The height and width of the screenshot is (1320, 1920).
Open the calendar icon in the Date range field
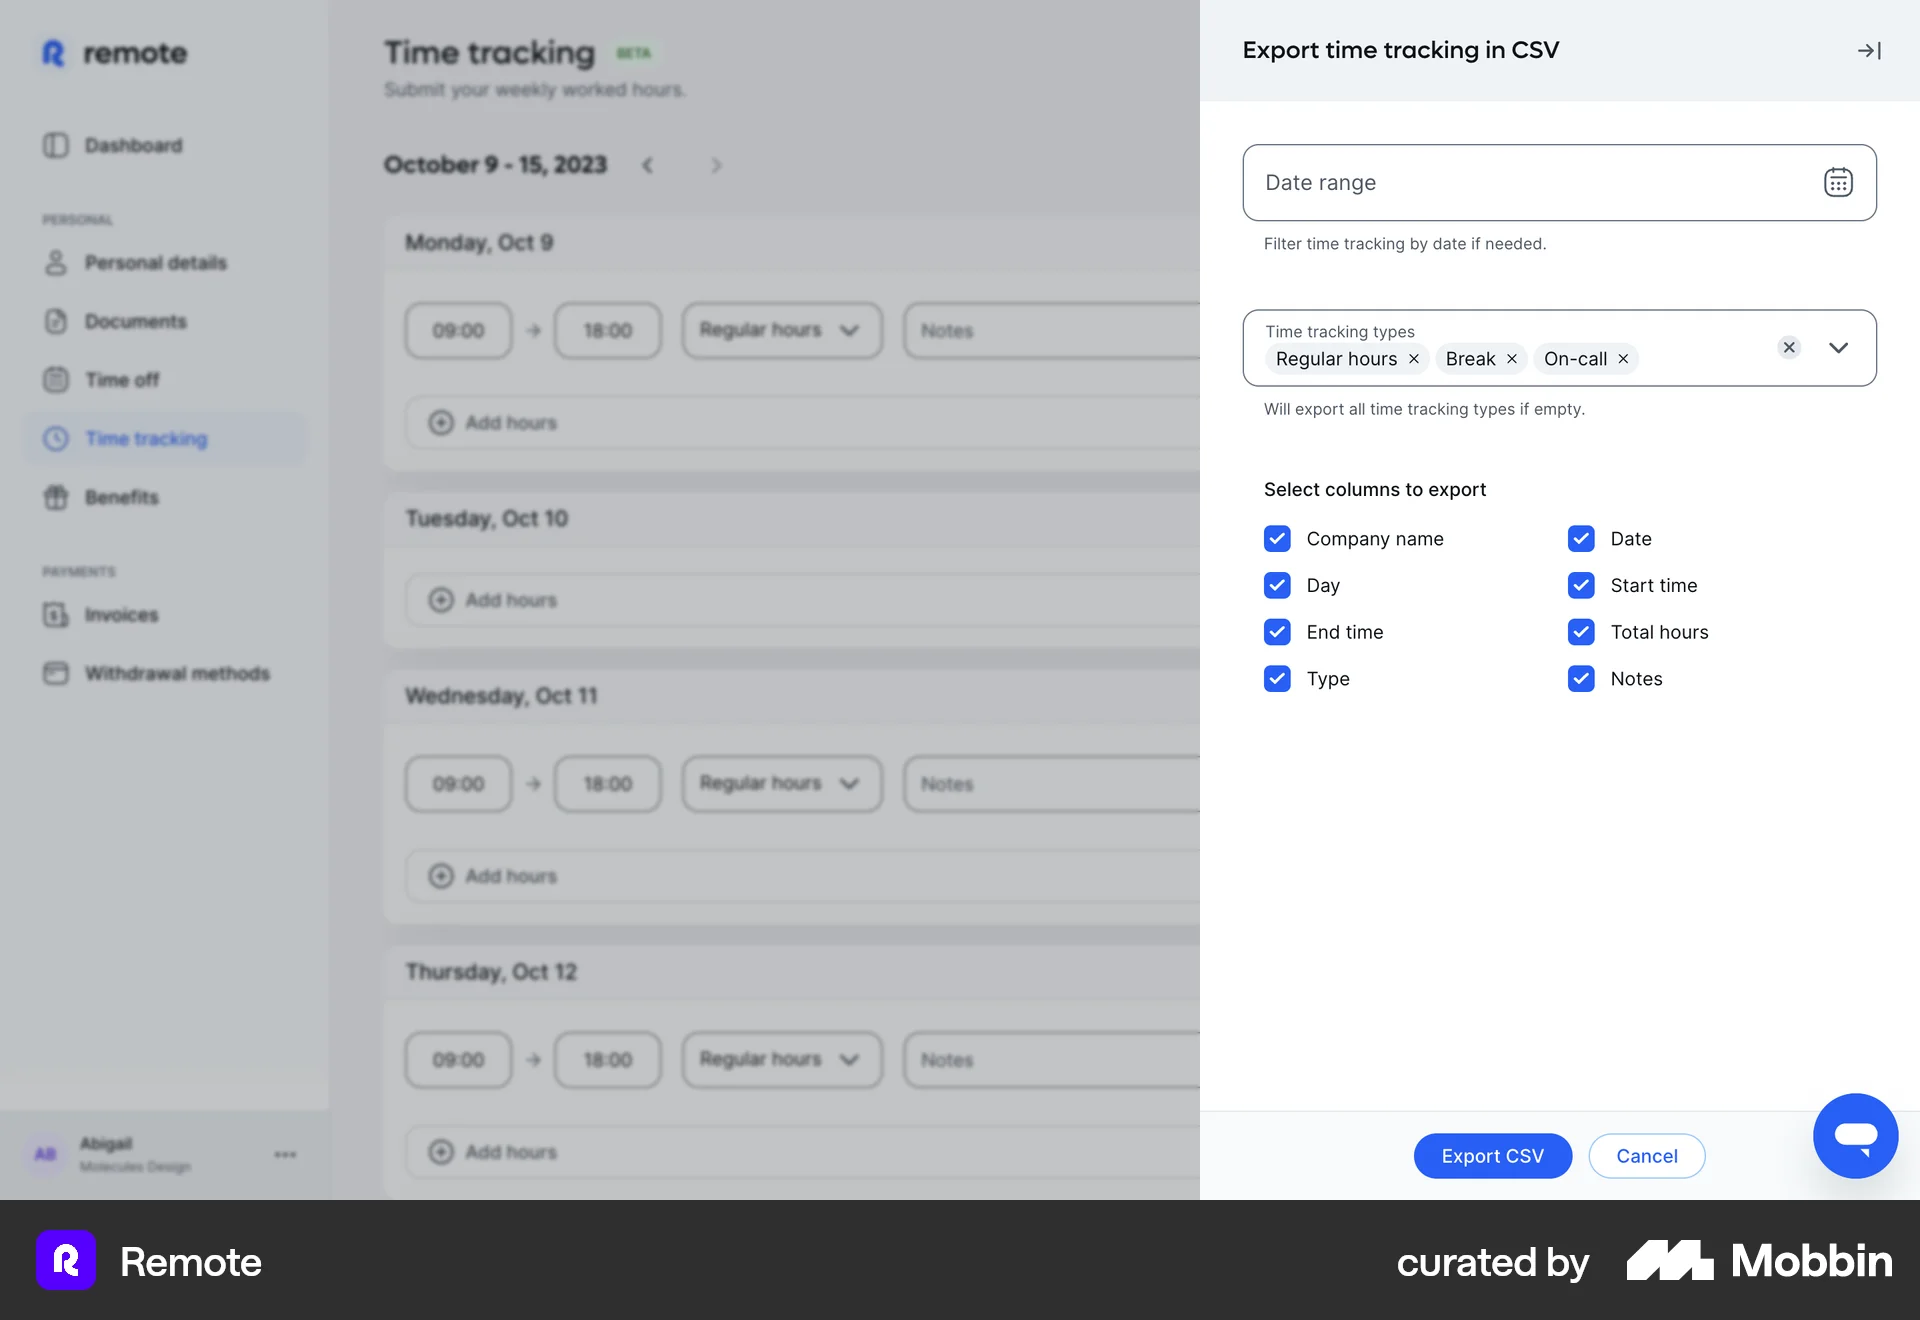pyautogui.click(x=1838, y=182)
